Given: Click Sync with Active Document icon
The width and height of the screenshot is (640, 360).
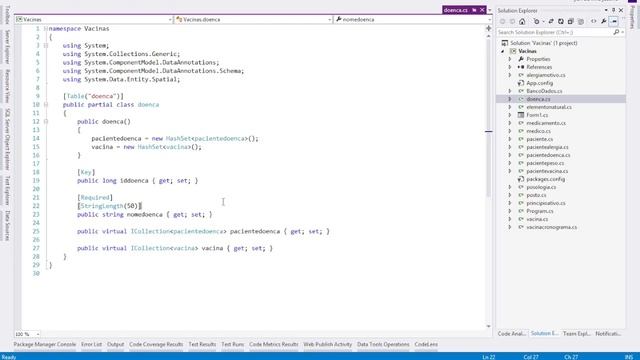Looking at the screenshot, I should 551,22.
